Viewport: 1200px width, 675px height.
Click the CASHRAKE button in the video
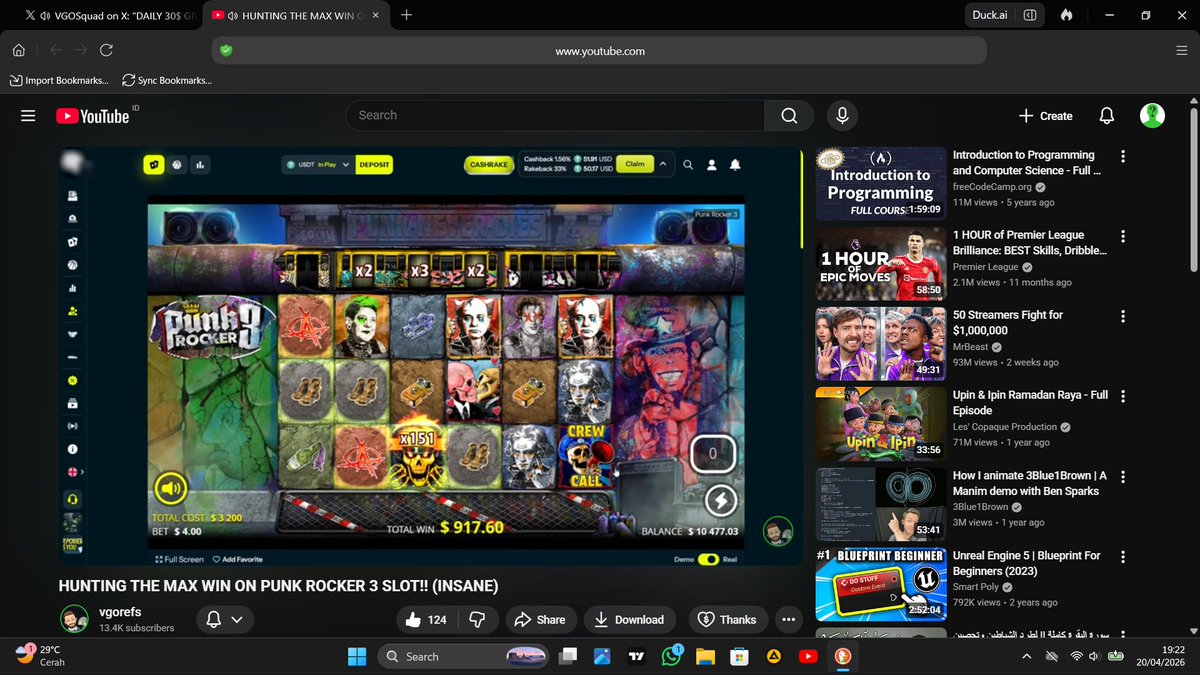(x=489, y=165)
